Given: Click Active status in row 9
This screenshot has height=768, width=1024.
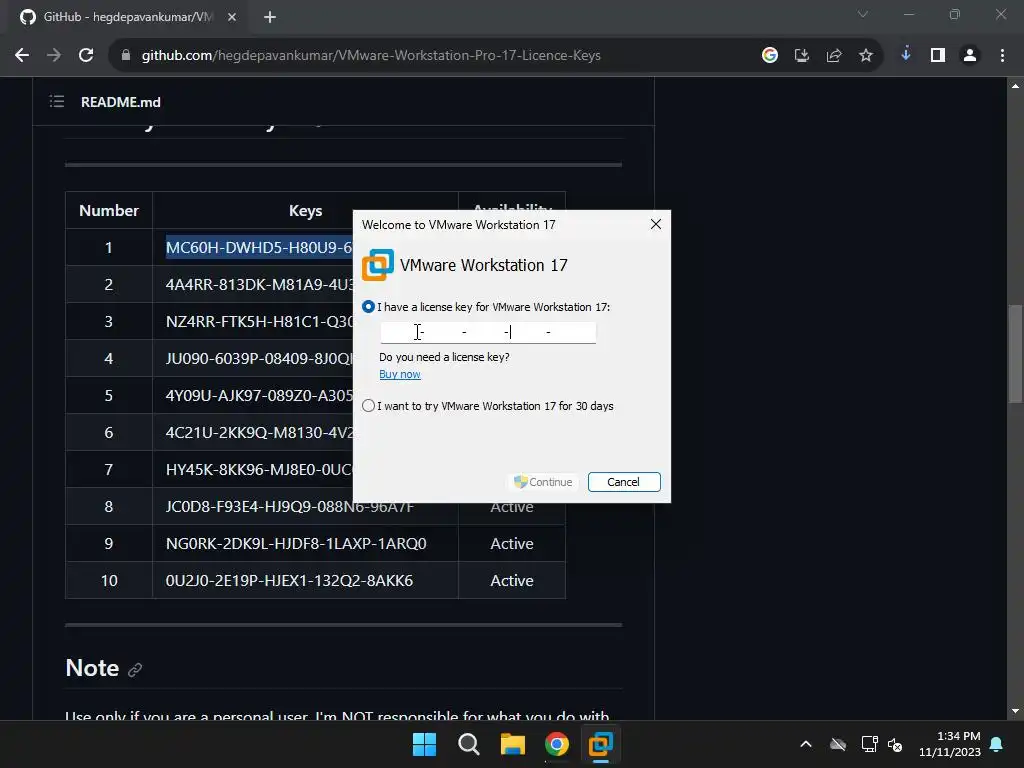Looking at the screenshot, I should 512,543.
